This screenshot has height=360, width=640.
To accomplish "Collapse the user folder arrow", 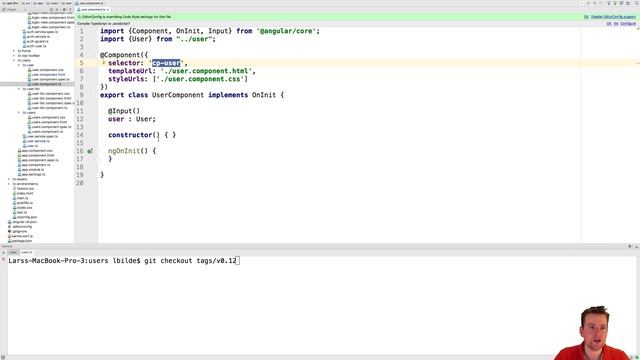I will [19, 65].
